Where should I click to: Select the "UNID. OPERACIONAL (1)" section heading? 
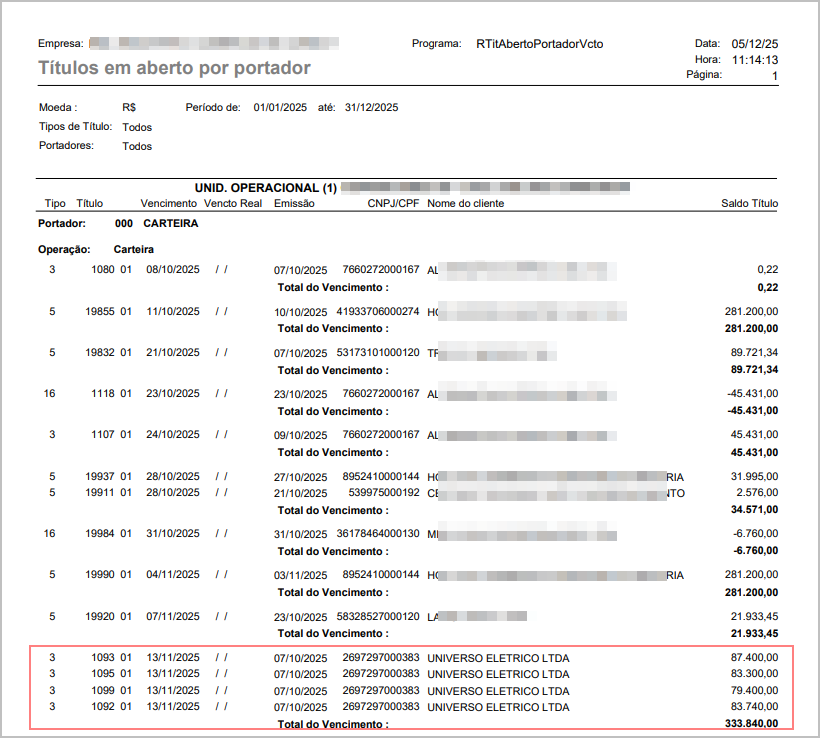pyautogui.click(x=265, y=187)
